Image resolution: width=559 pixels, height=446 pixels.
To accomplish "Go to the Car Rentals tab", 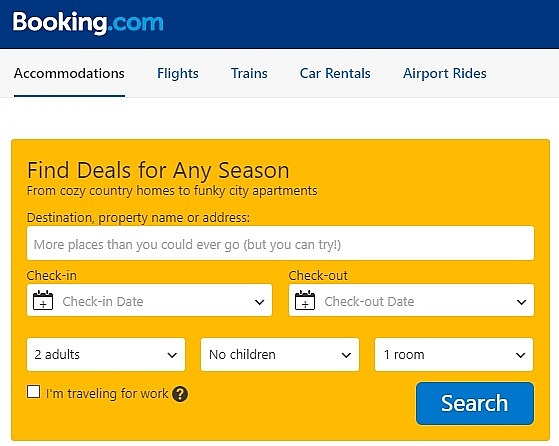I will pos(335,73).
